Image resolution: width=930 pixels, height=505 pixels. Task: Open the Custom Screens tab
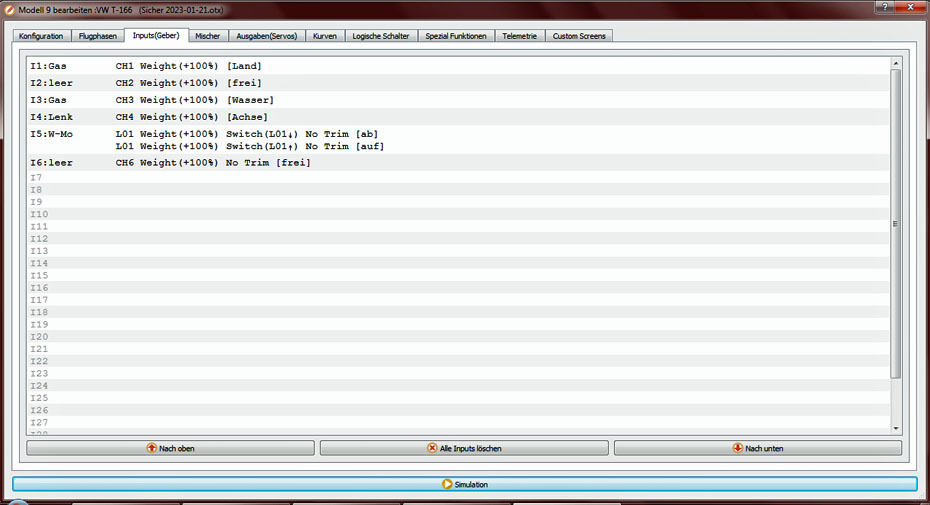(579, 36)
